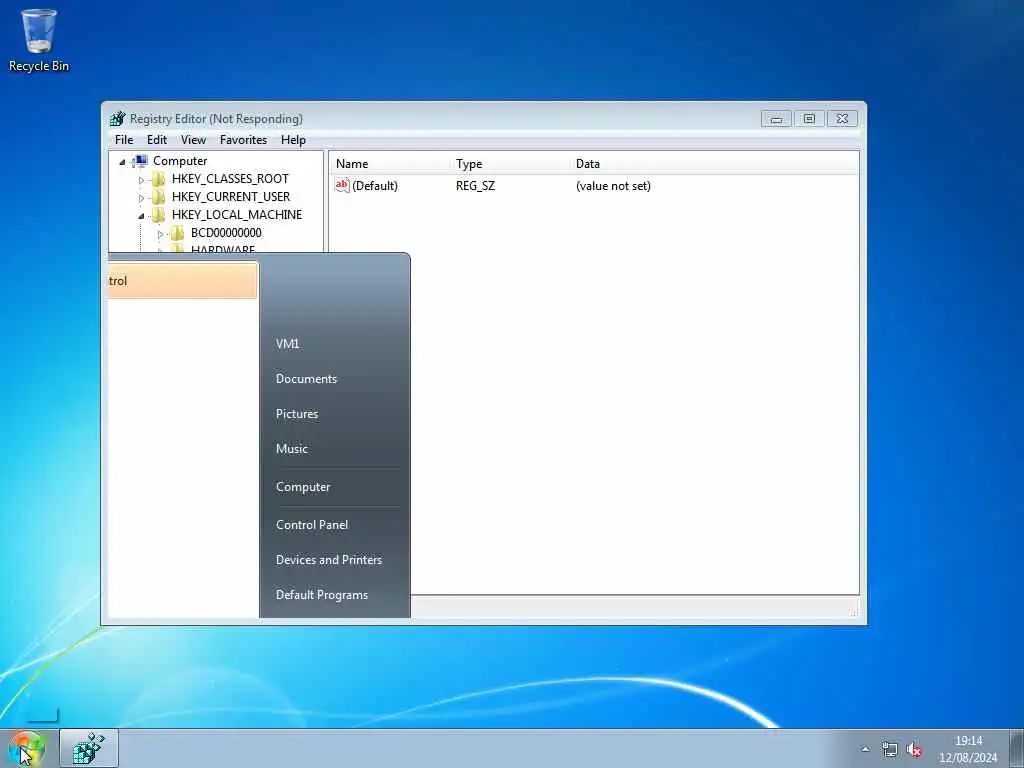Open the Favorites menu
Image resolution: width=1024 pixels, height=768 pixels.
click(244, 140)
